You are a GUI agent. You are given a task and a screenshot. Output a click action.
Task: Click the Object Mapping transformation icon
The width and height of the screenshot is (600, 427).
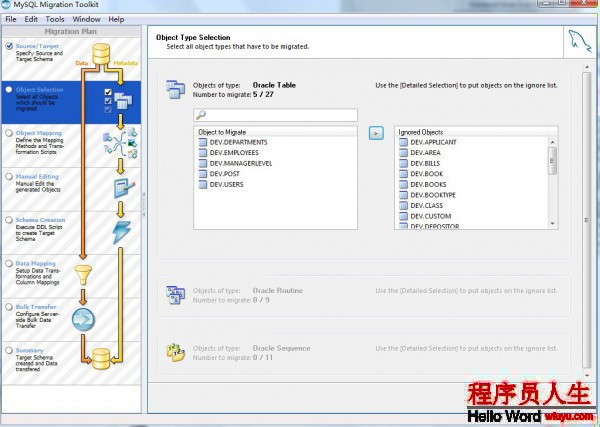pyautogui.click(x=120, y=143)
